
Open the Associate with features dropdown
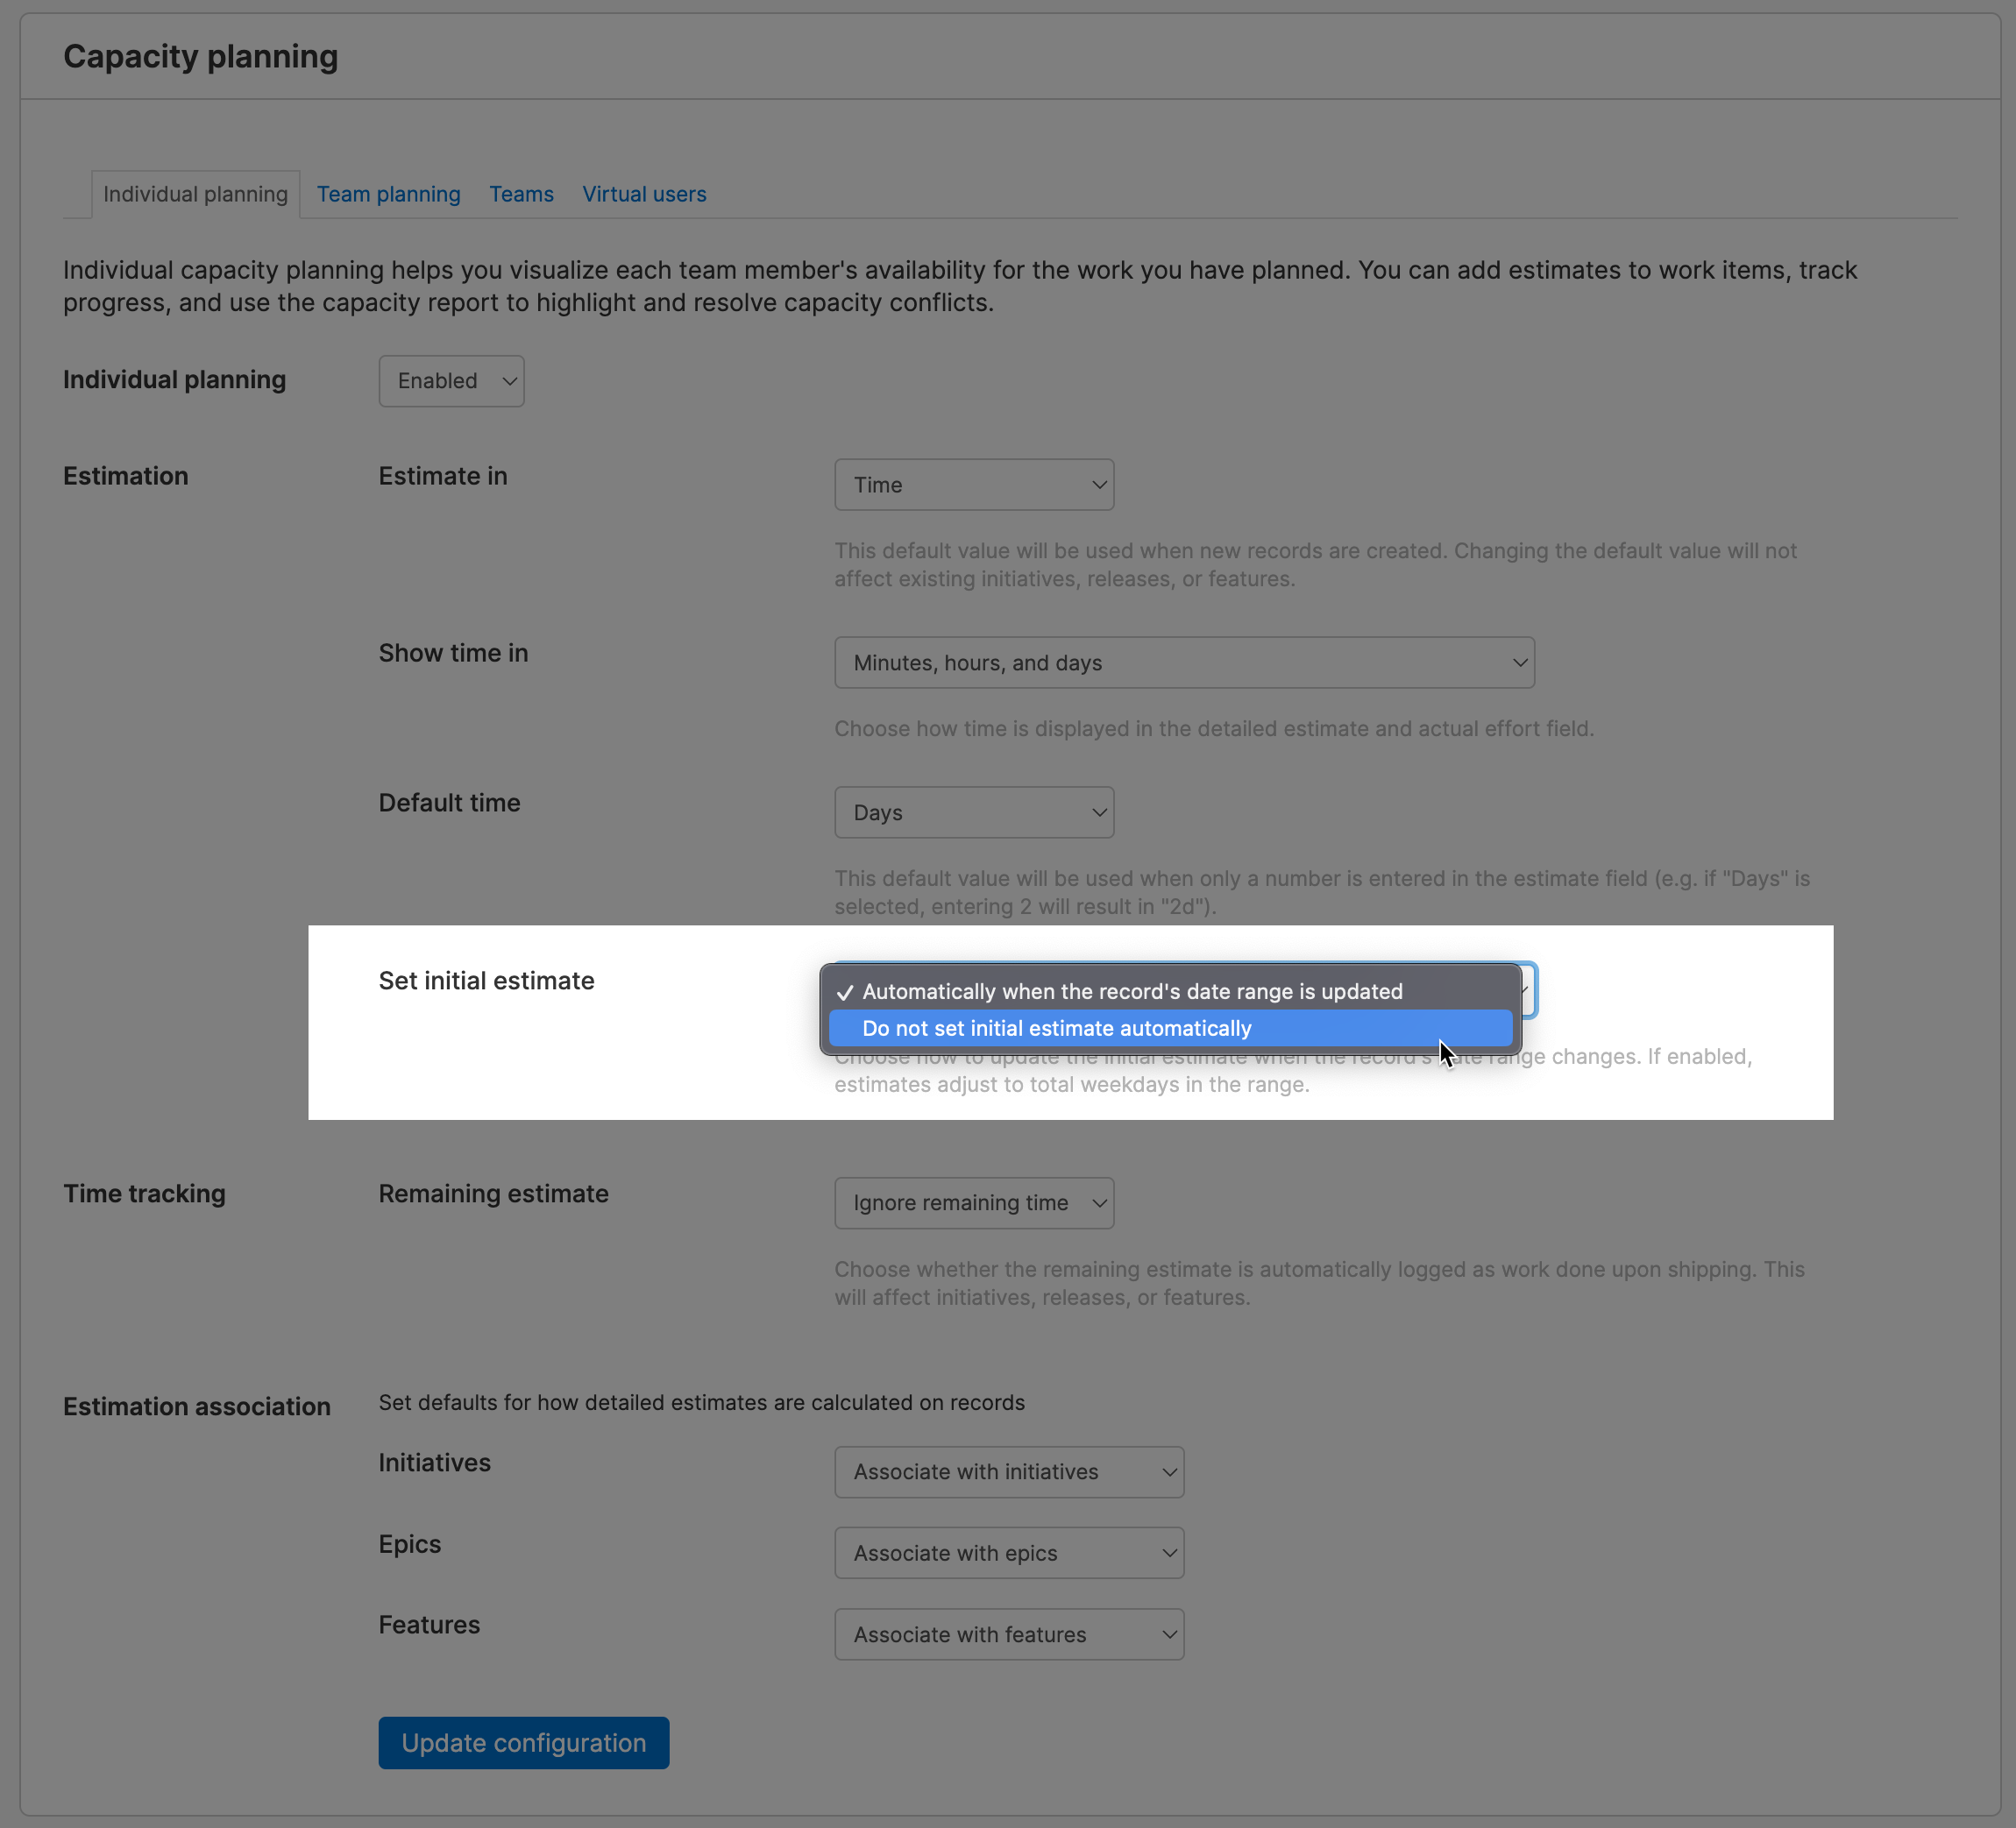pos(1009,1634)
